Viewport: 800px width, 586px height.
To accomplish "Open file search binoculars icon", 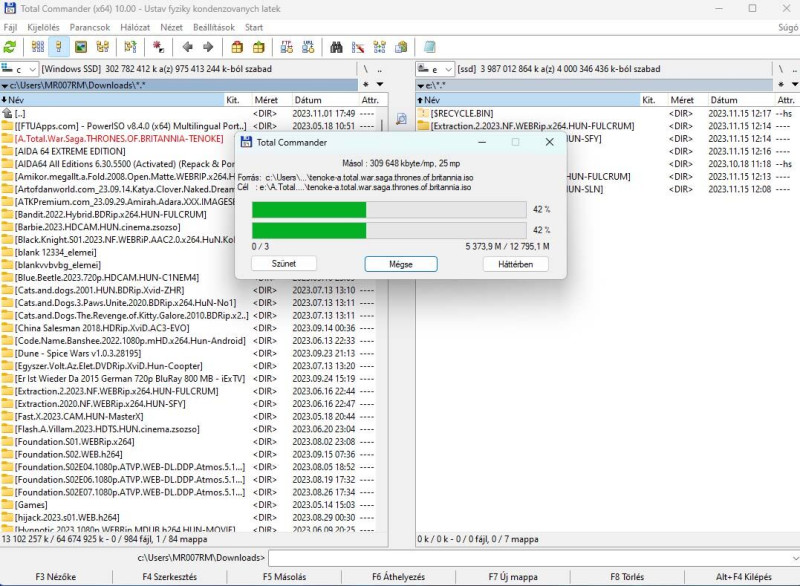I will [x=336, y=47].
